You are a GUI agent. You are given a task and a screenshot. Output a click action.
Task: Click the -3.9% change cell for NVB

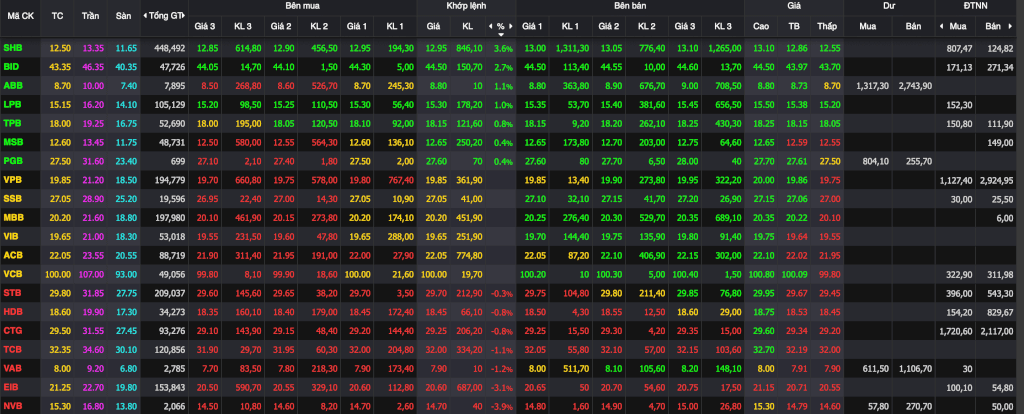502,407
